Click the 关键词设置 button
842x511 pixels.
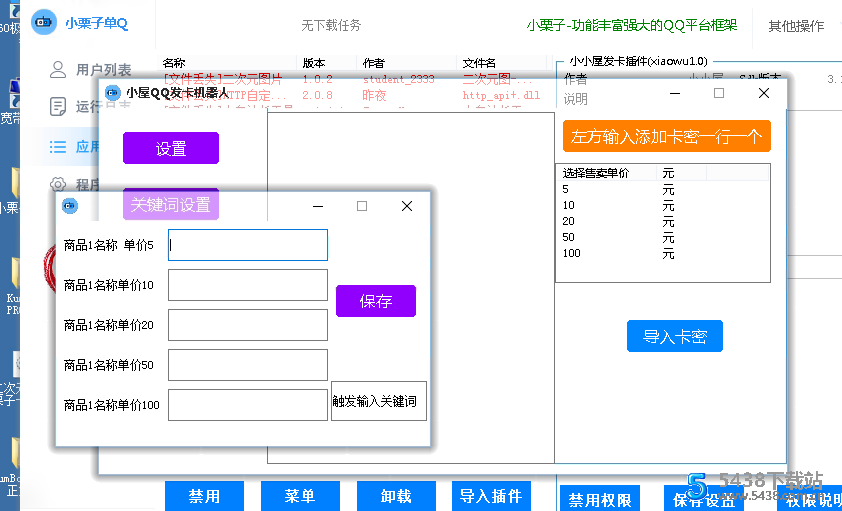click(x=171, y=205)
